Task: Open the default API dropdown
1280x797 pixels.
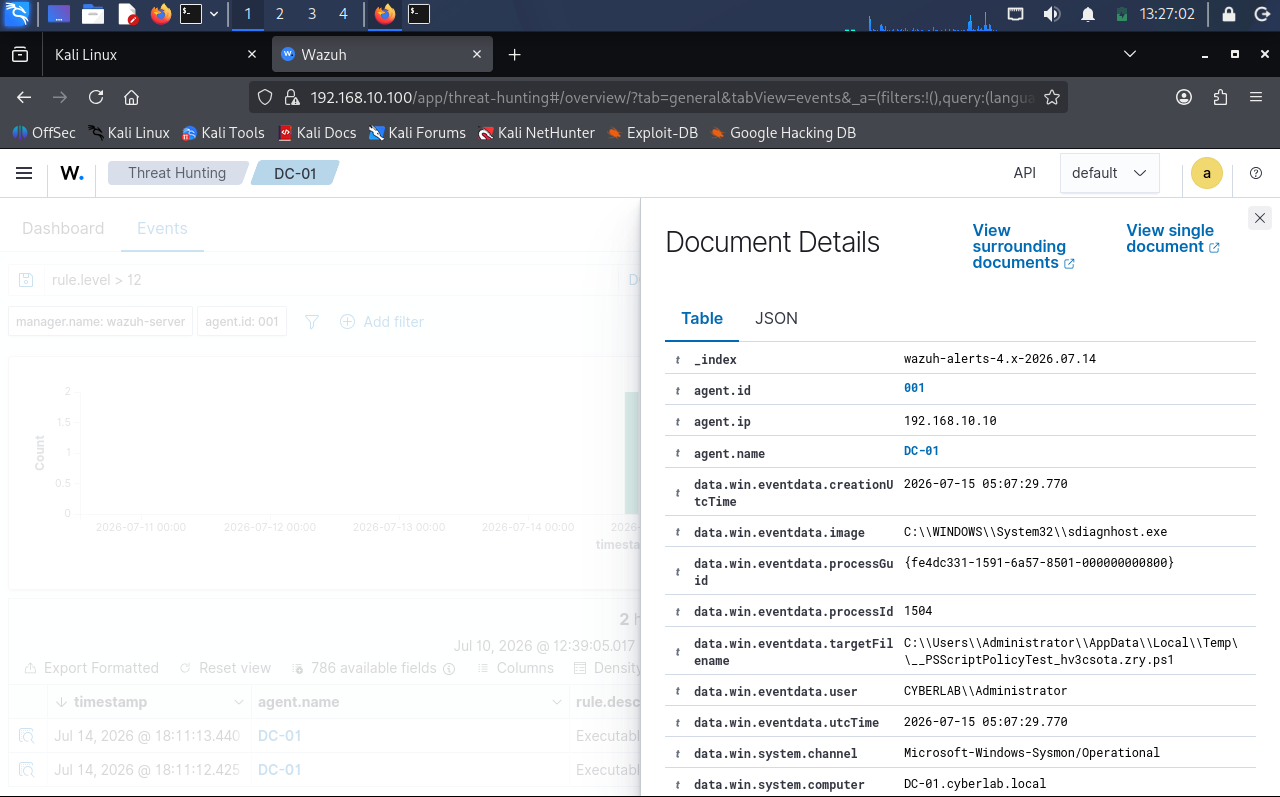Action: pyautogui.click(x=1109, y=173)
